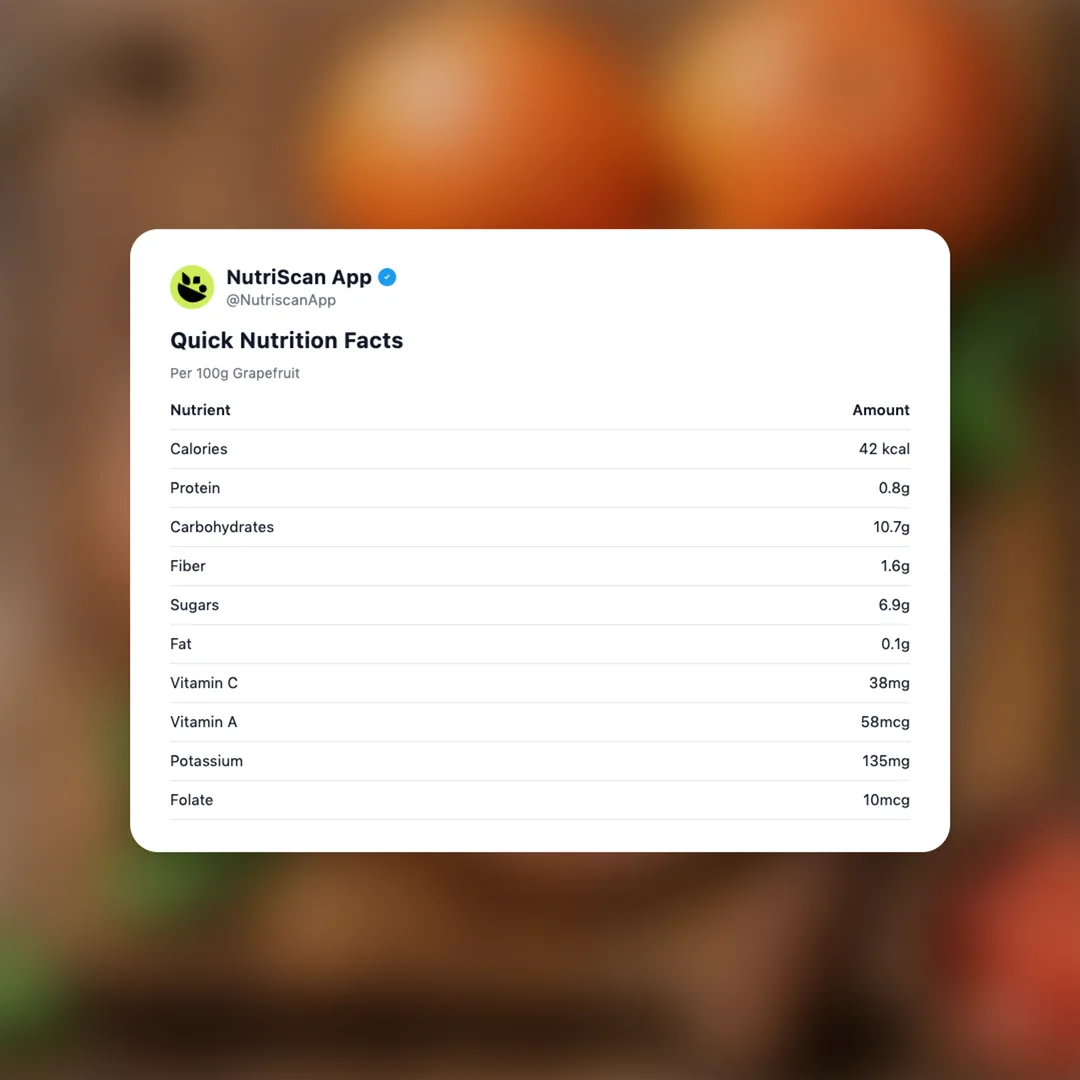Select the Sugars row label

(x=194, y=605)
